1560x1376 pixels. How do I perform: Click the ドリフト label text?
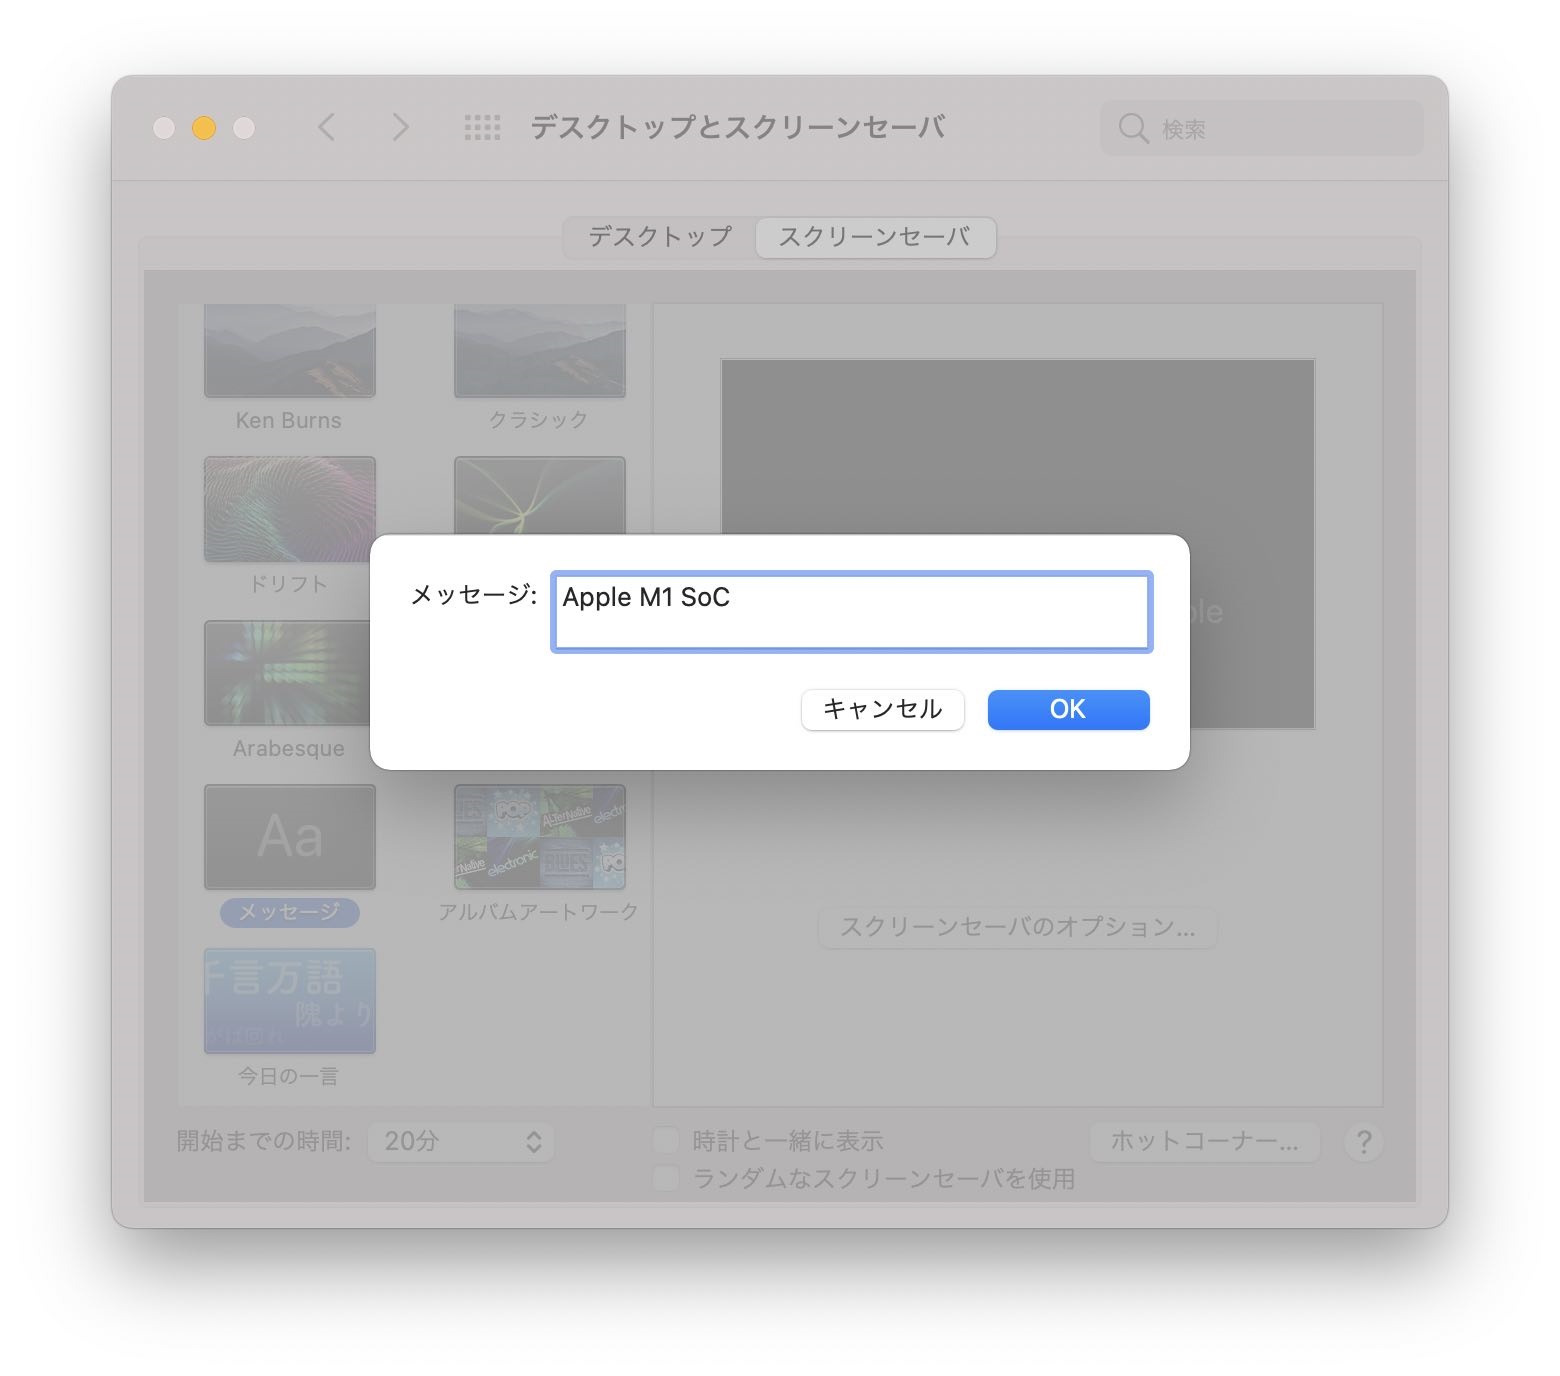pyautogui.click(x=288, y=584)
